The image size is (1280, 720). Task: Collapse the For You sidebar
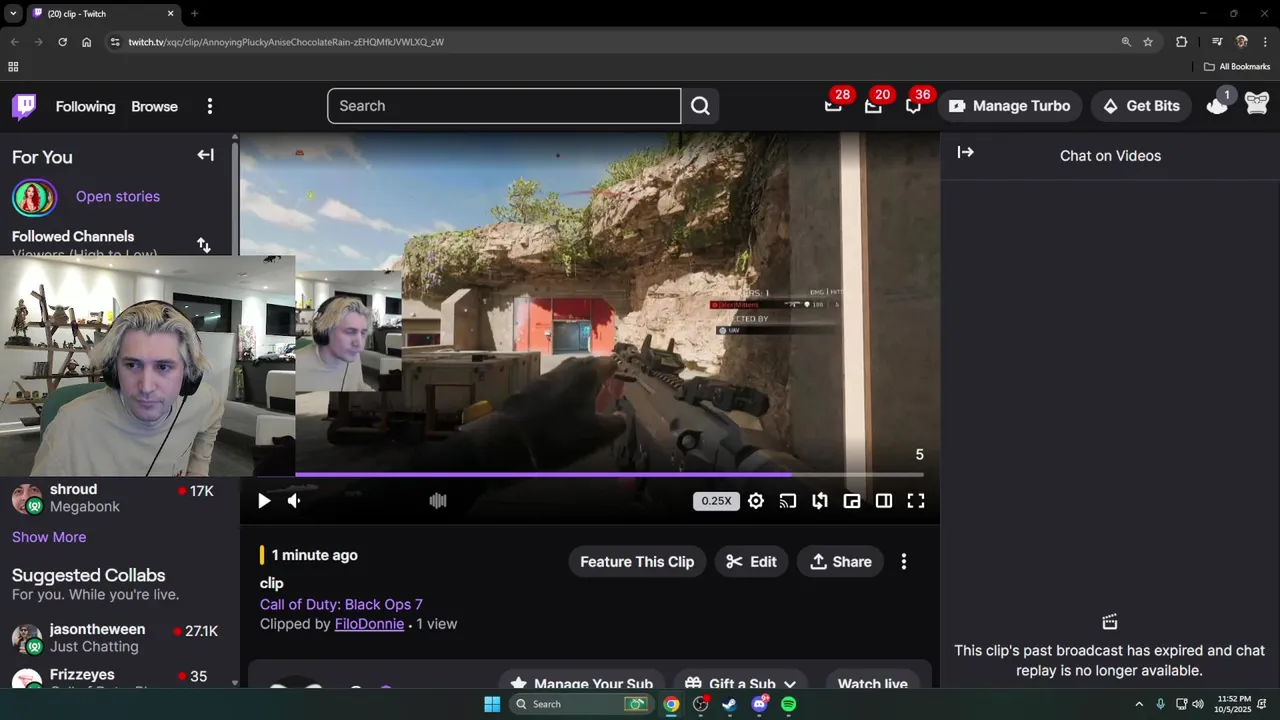205,155
